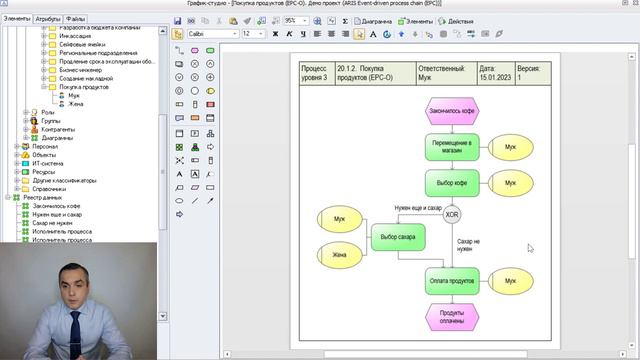Select the XOR operator on the diagram
Screen dimensions: 640x360
click(x=452, y=215)
